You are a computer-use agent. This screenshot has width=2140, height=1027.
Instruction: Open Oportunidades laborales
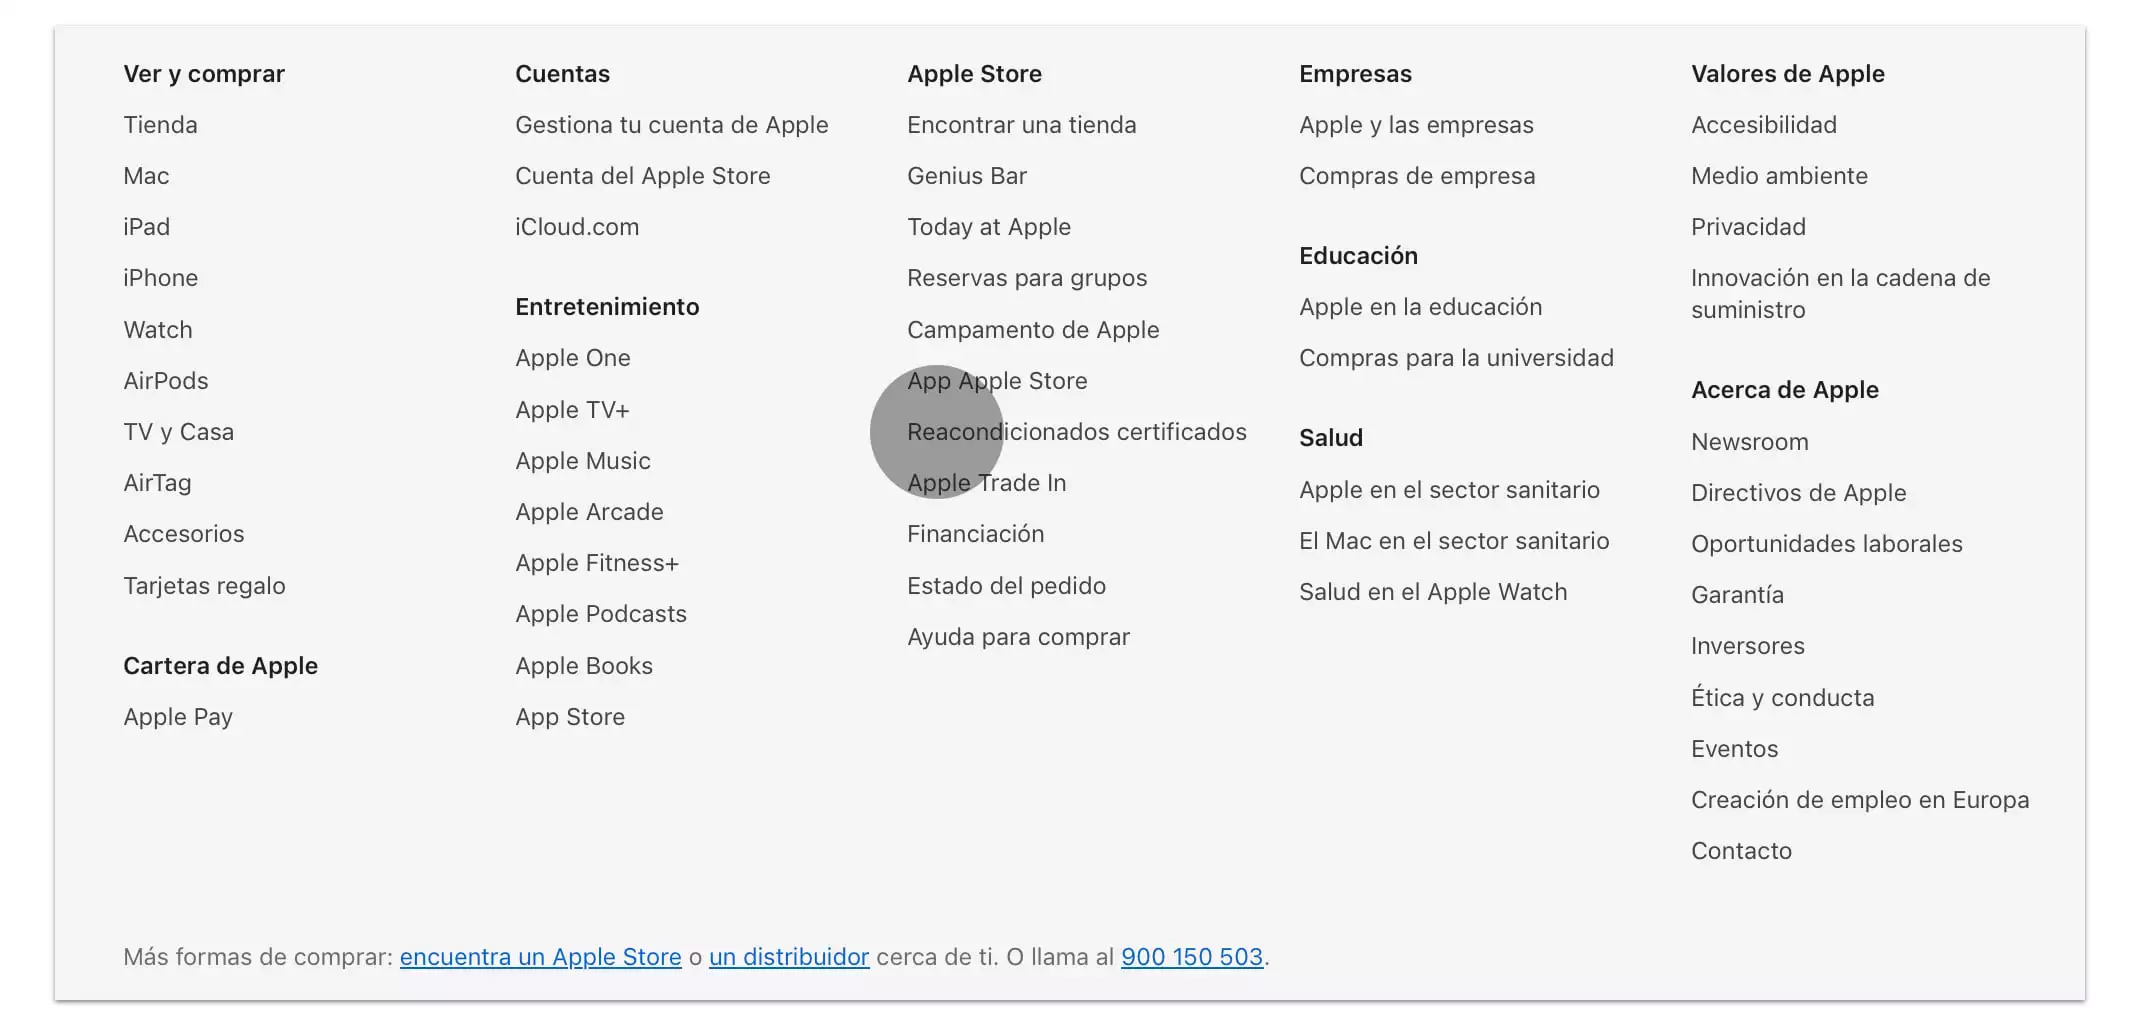point(1826,544)
